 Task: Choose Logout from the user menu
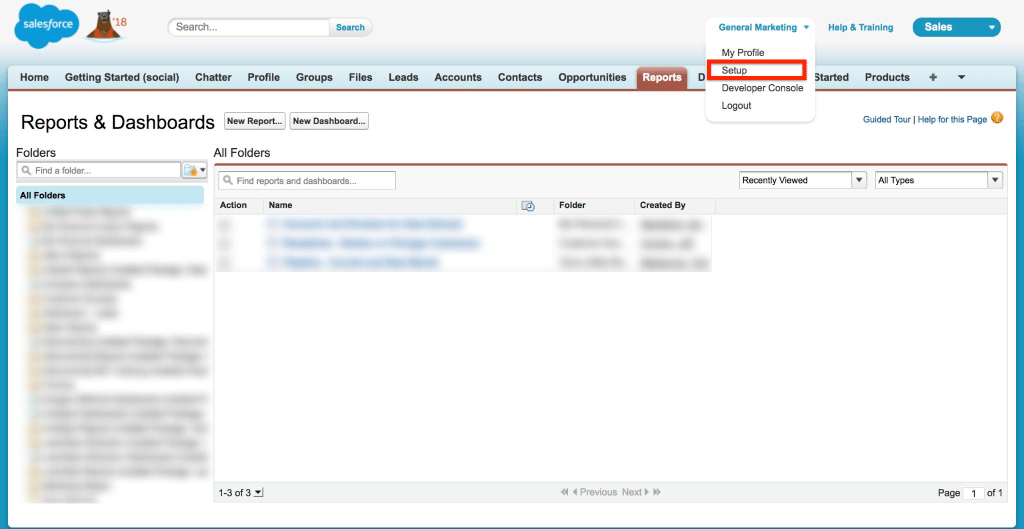[x=736, y=106]
